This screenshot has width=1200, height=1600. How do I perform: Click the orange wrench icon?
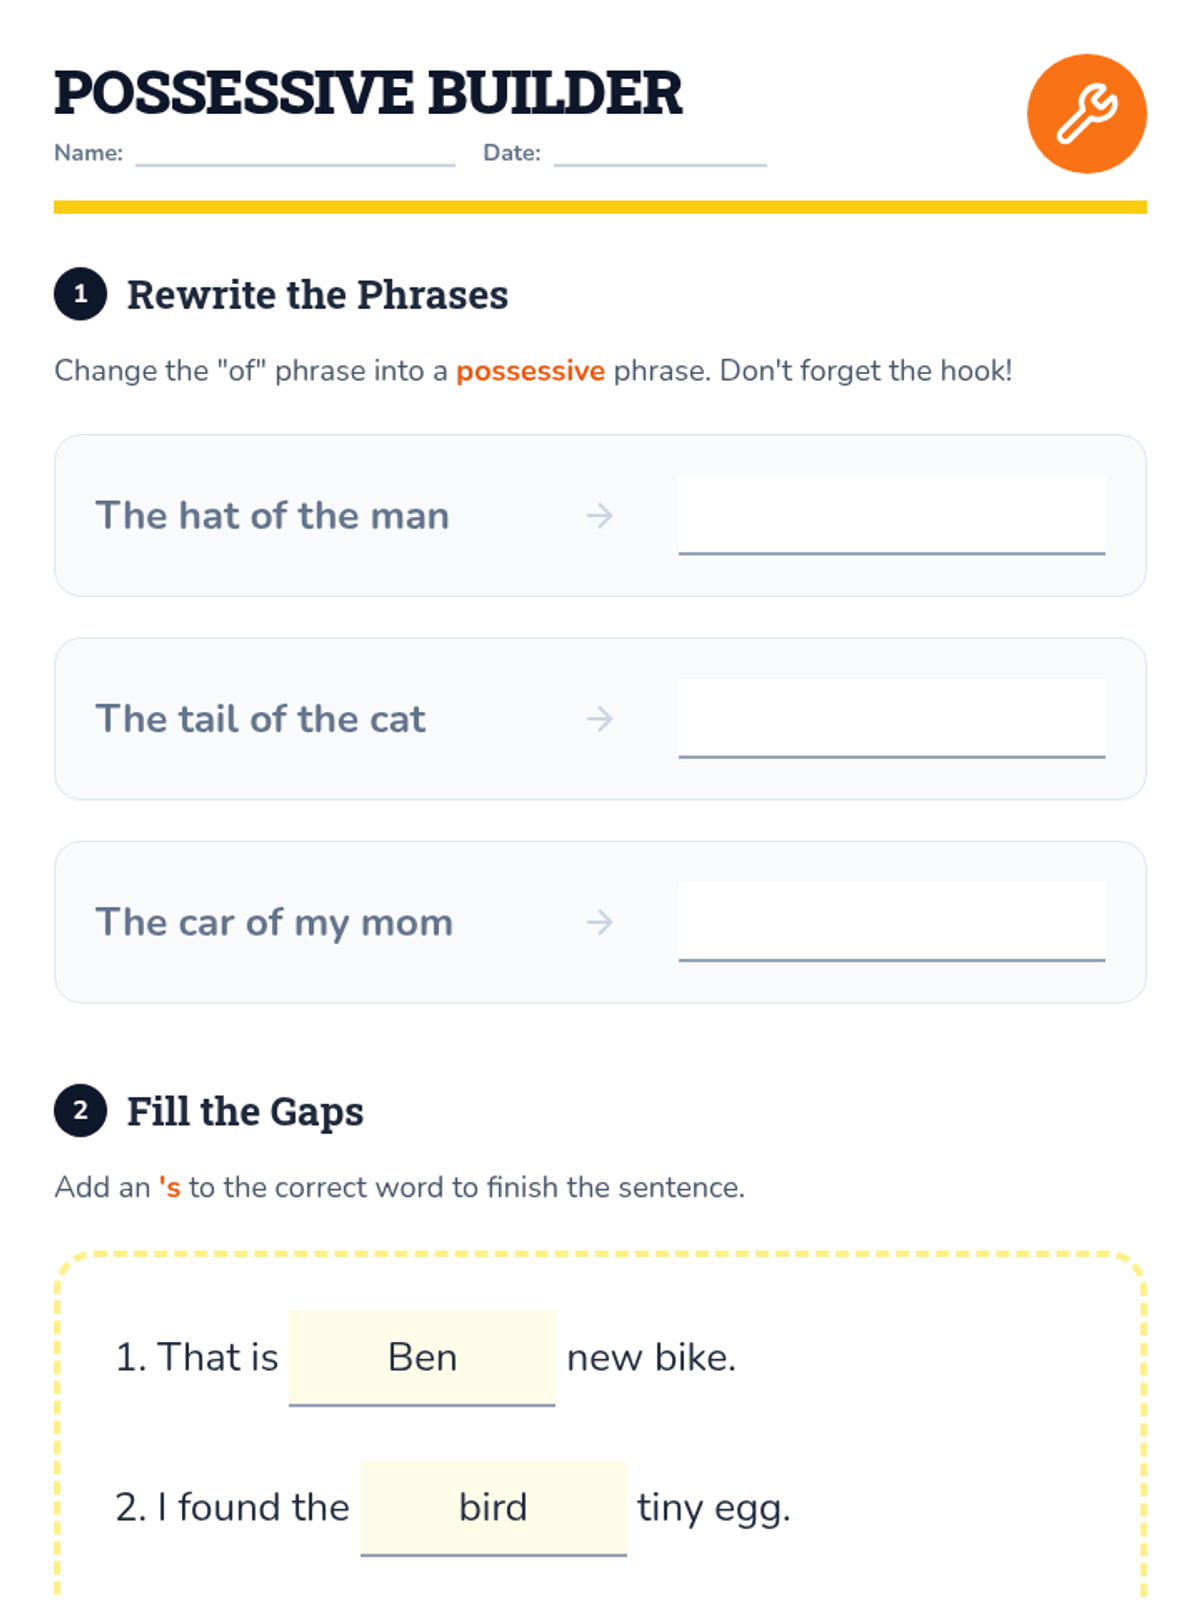click(x=1086, y=113)
